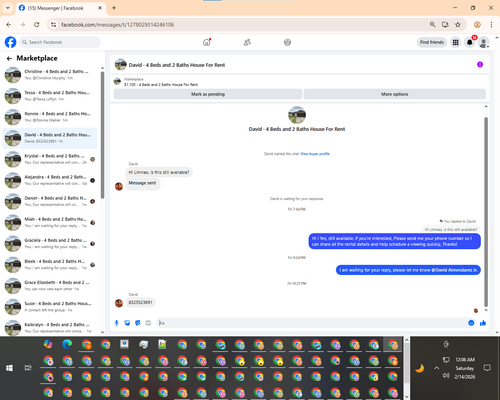This screenshot has height=400, width=500.
Task: Open the sticker picker
Action: point(138,323)
